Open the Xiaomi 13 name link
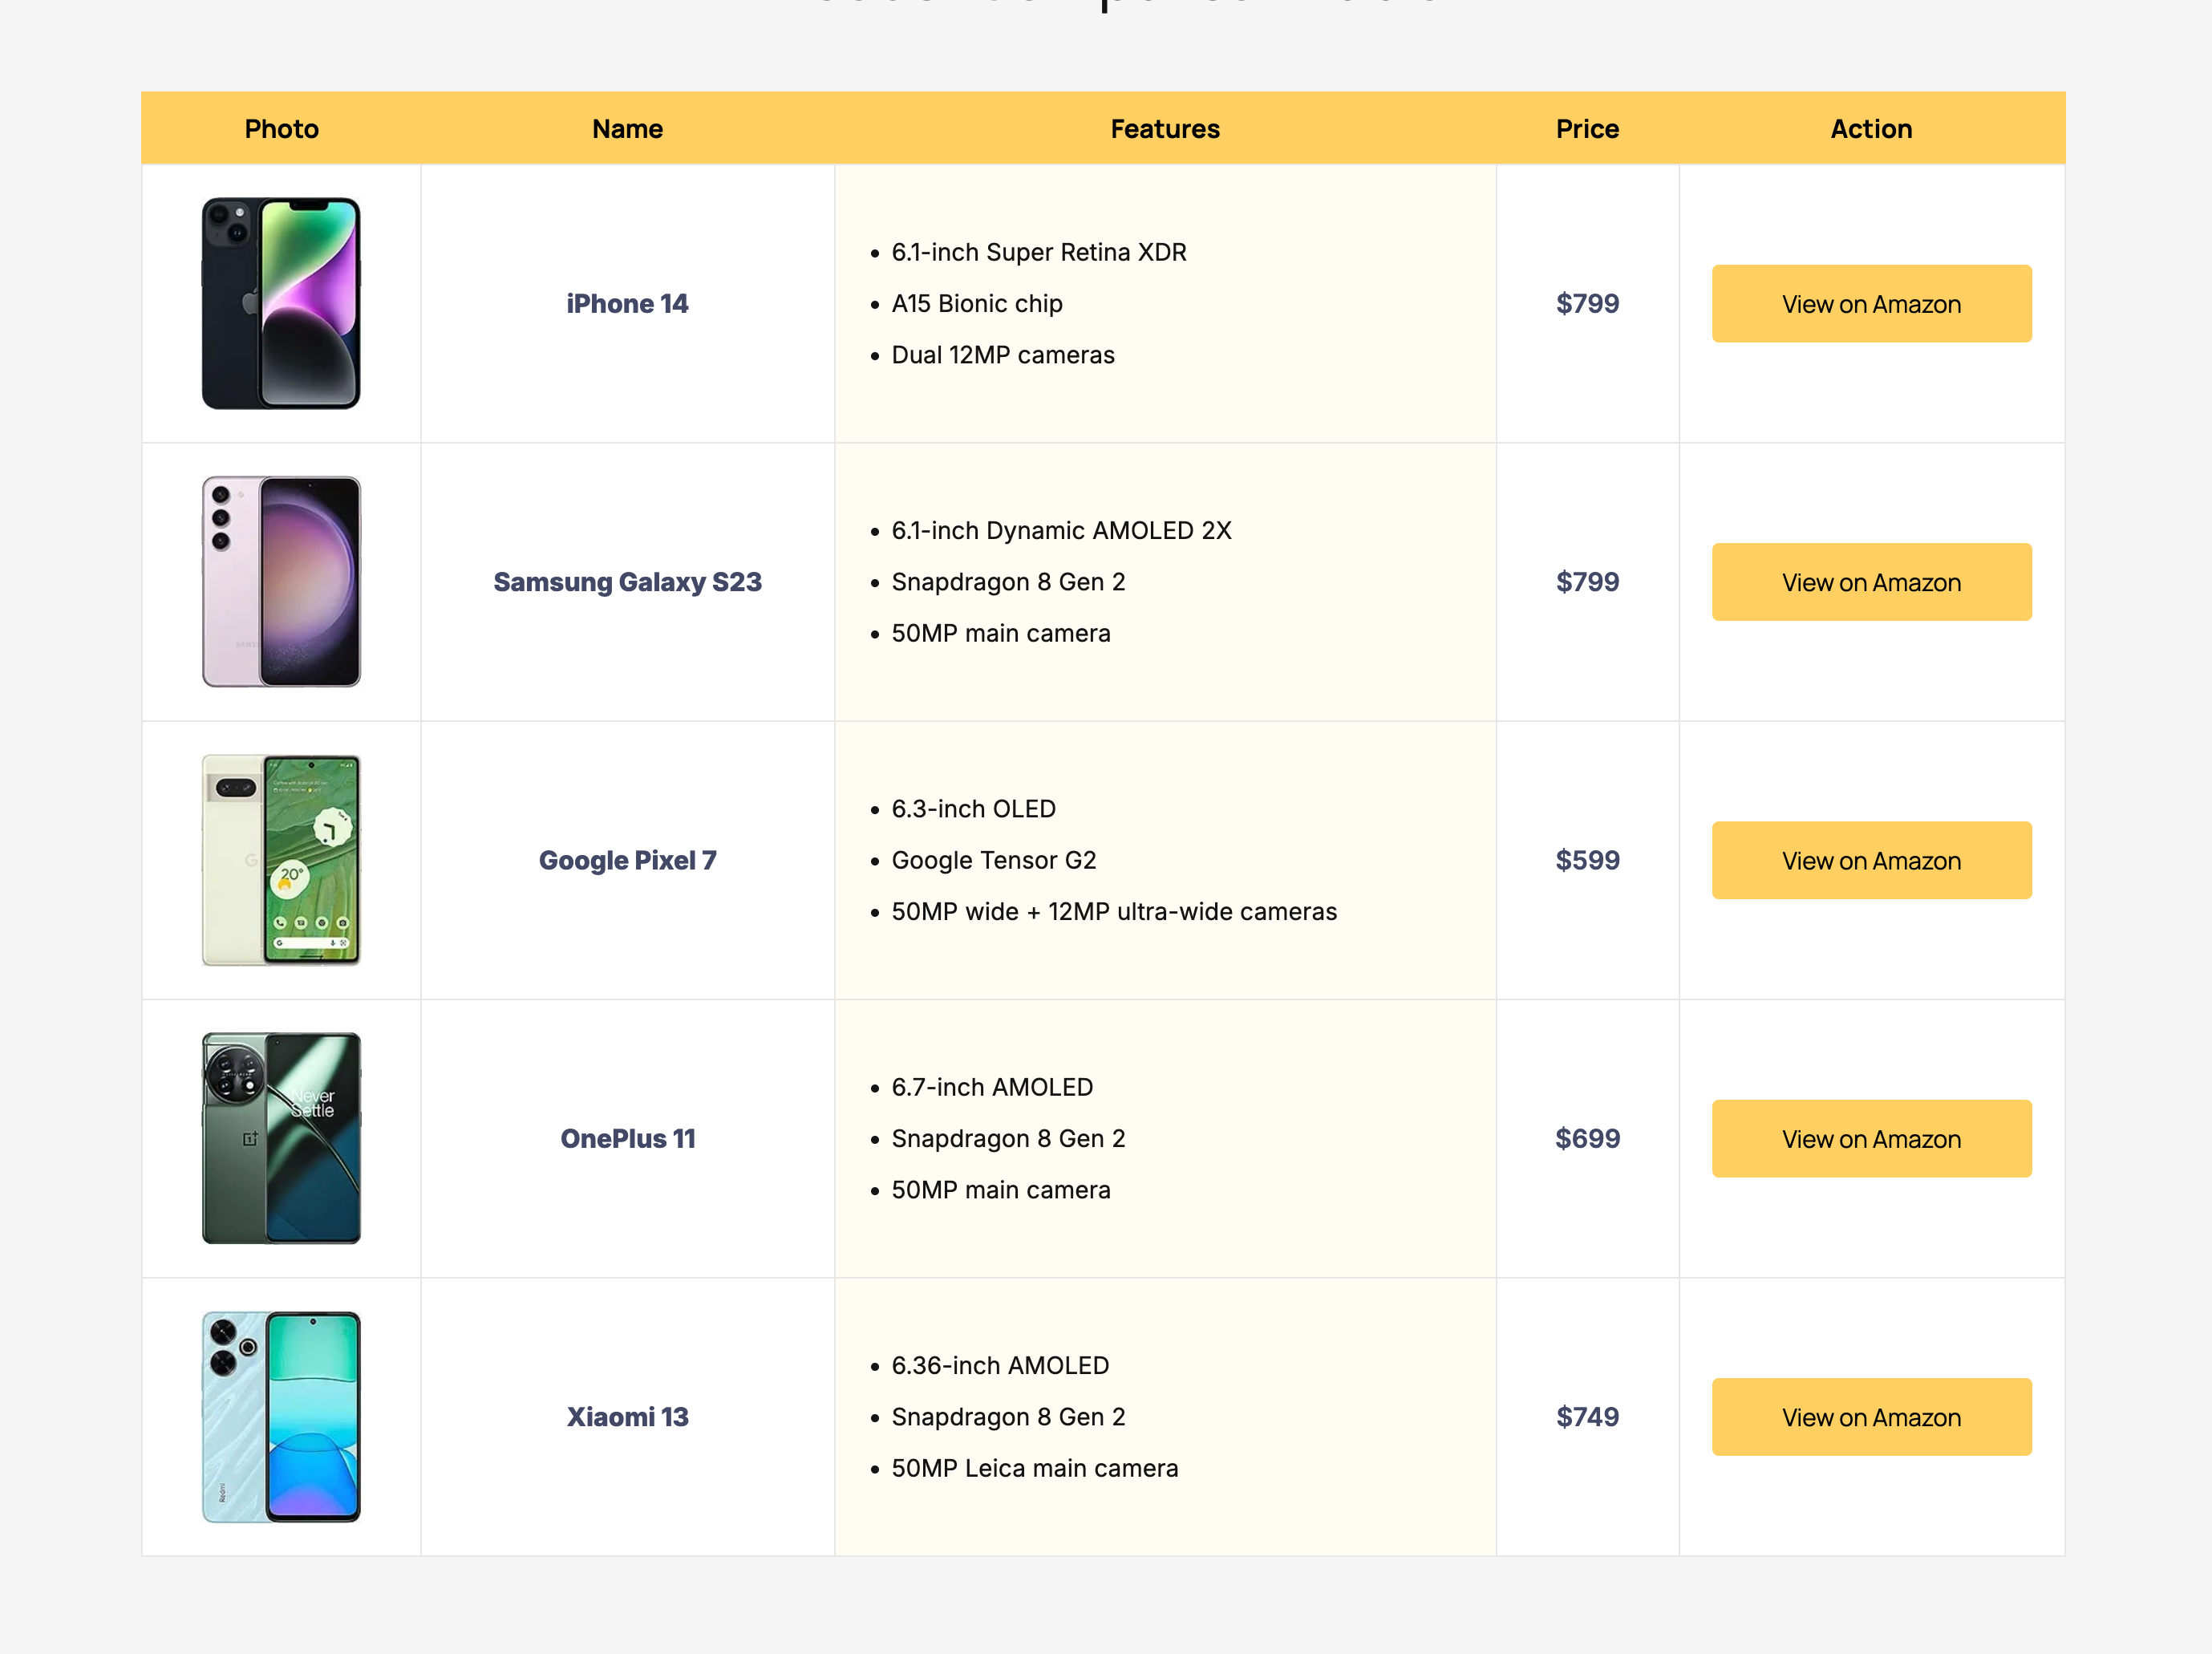 click(x=627, y=1416)
